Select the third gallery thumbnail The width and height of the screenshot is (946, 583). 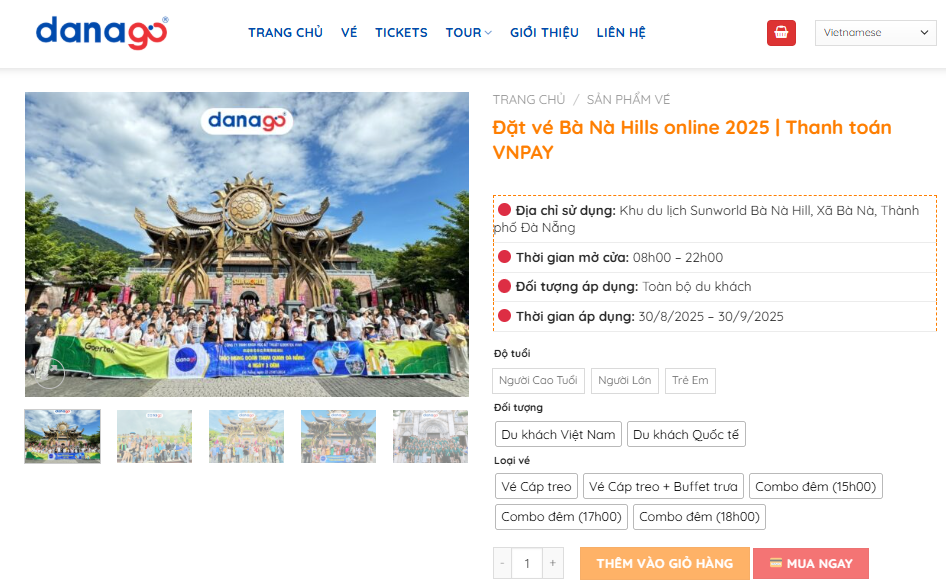[246, 436]
